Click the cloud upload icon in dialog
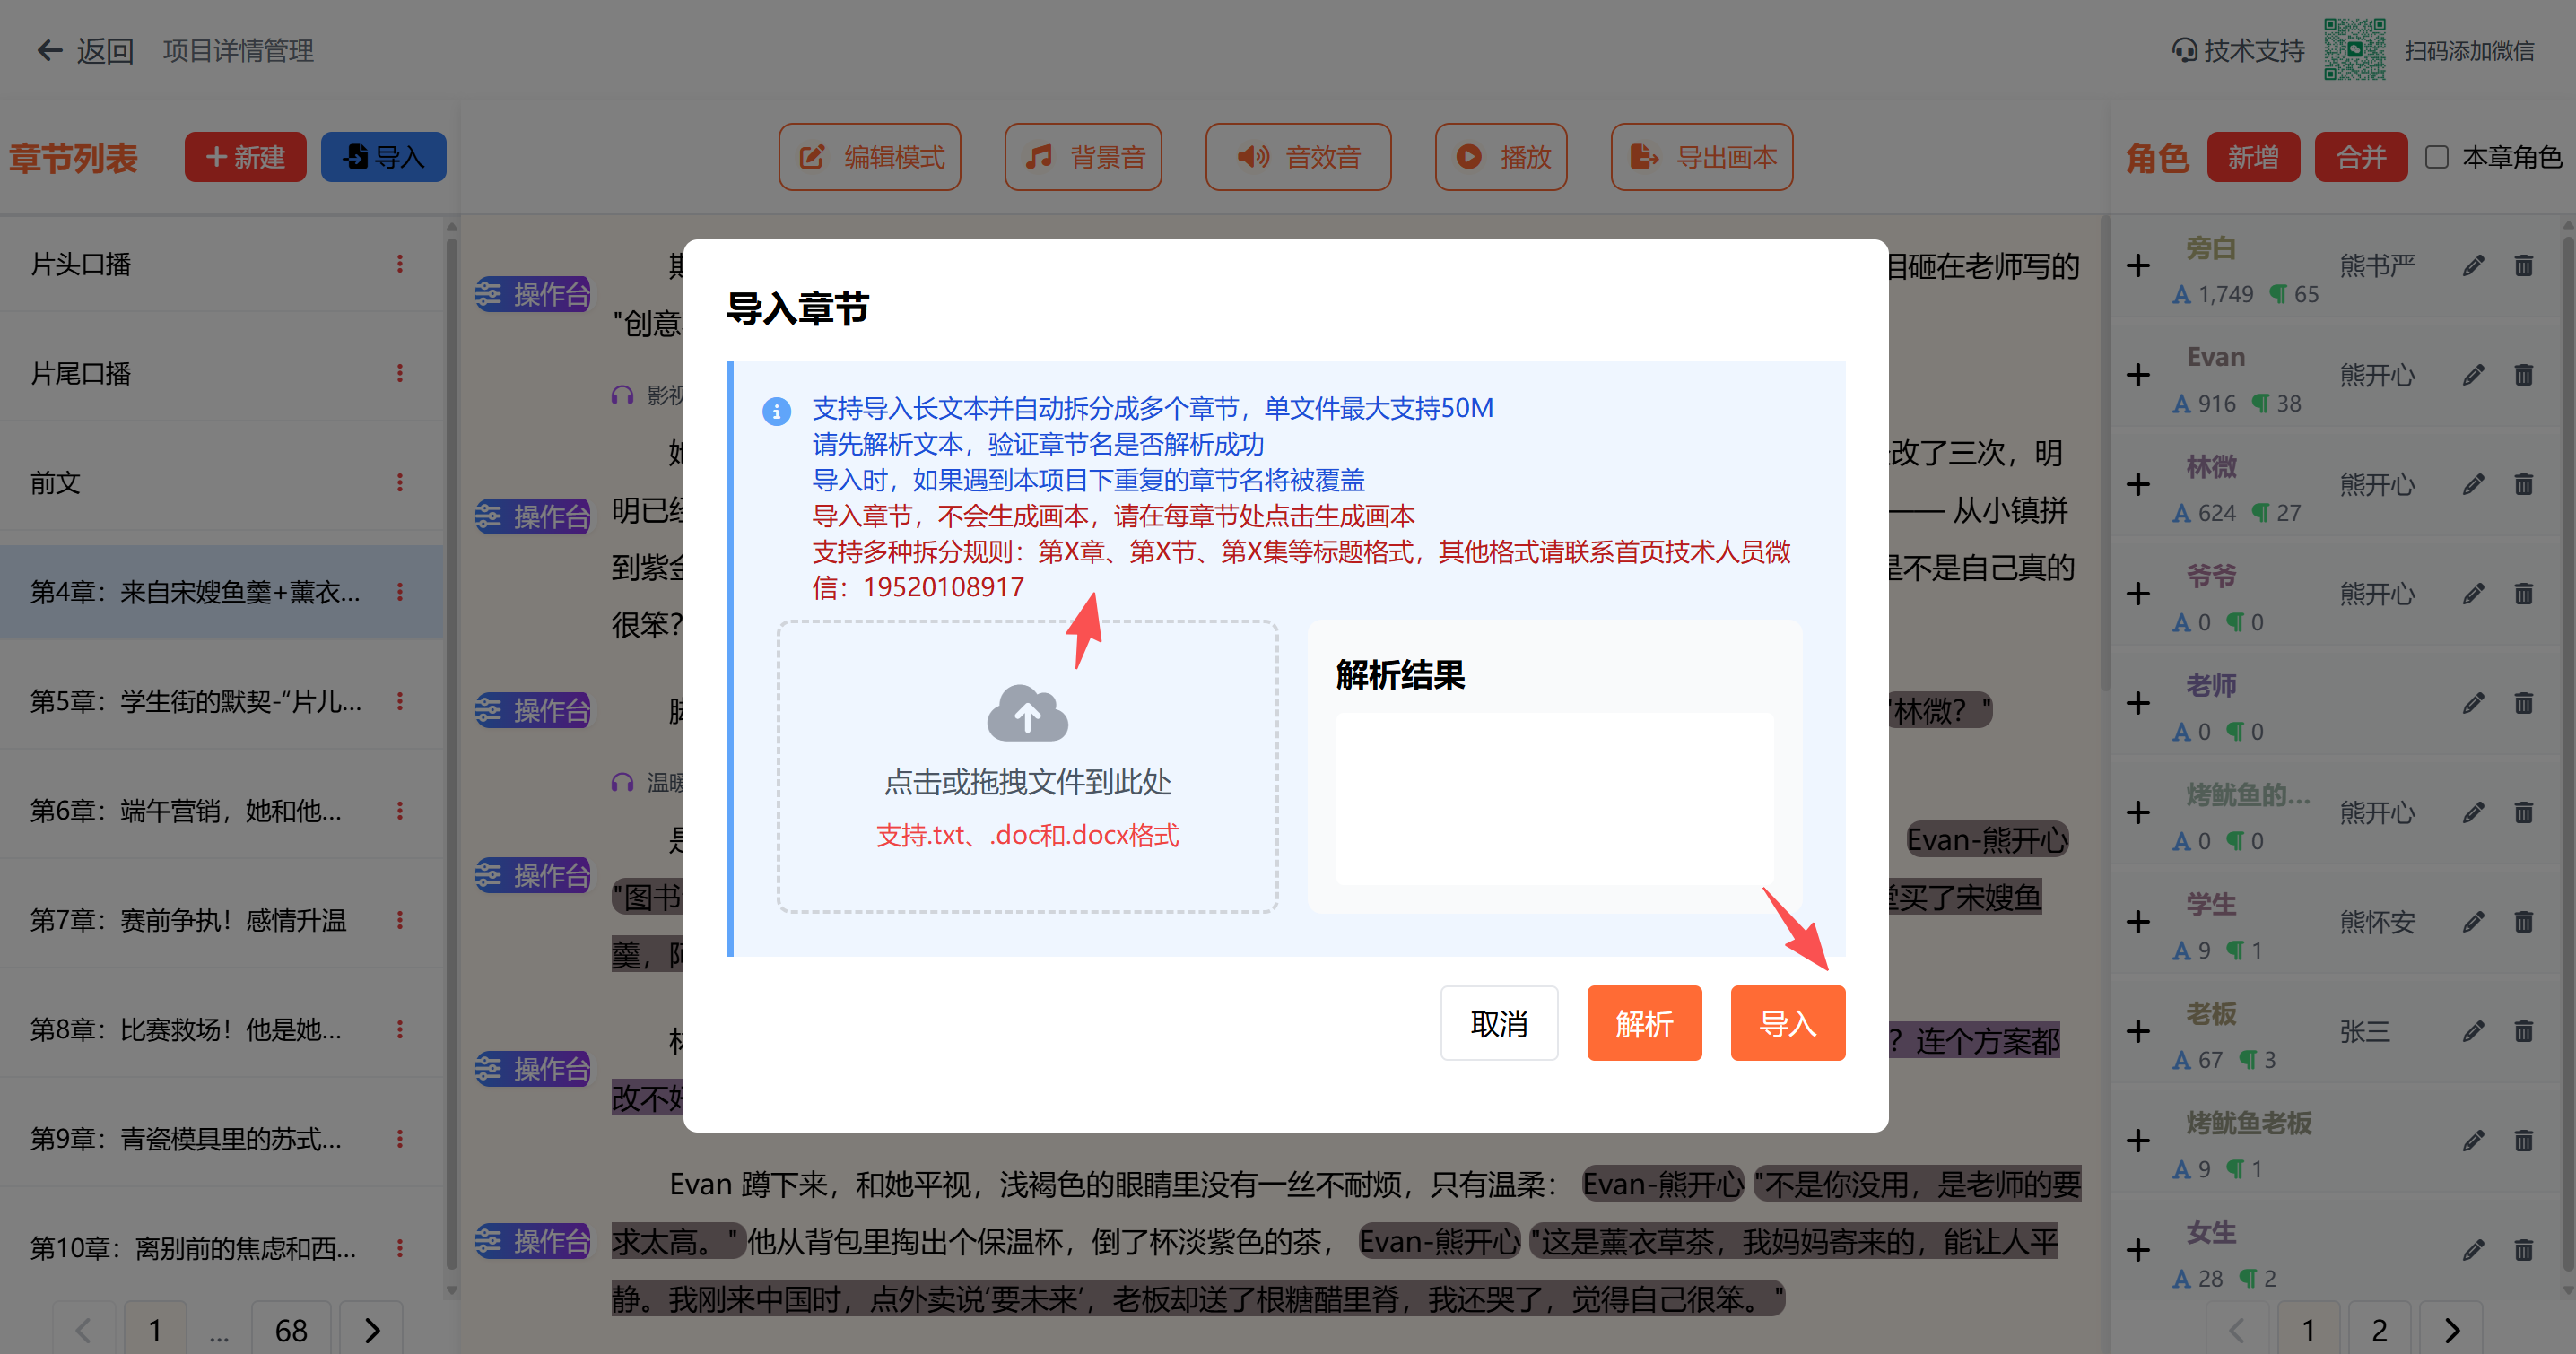 1027,713
